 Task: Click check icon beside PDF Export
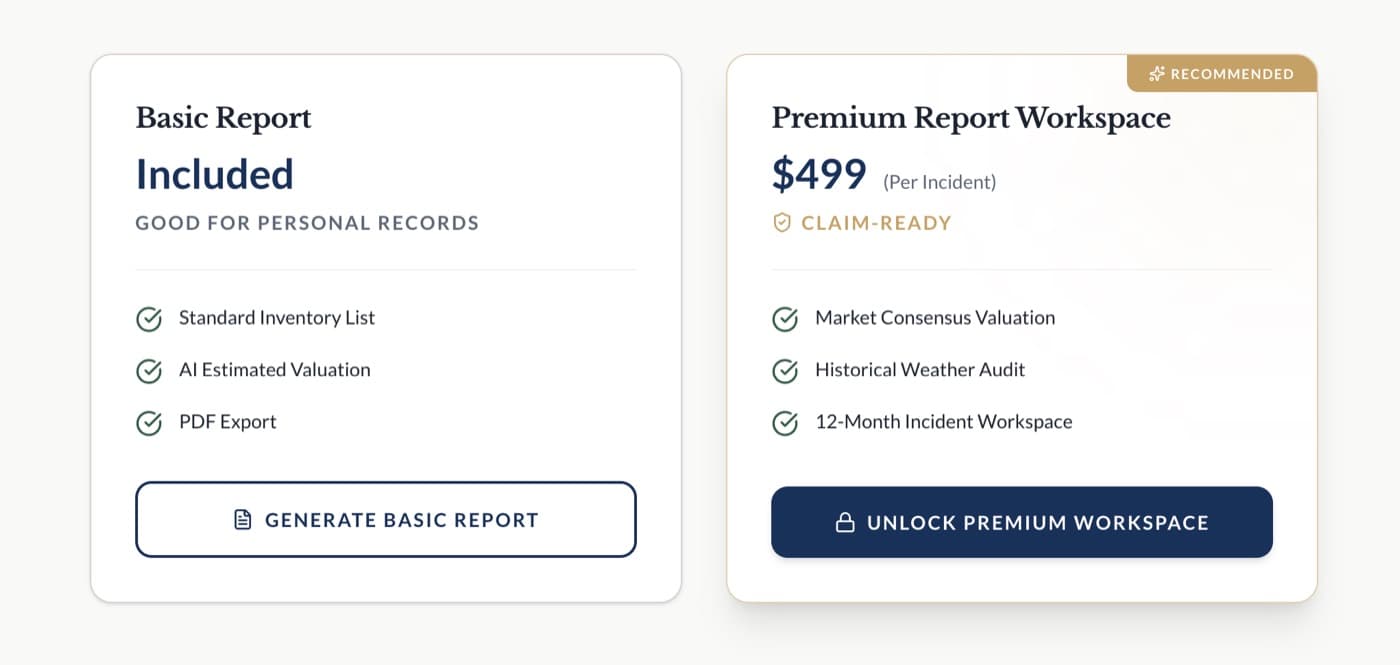pyautogui.click(x=149, y=423)
